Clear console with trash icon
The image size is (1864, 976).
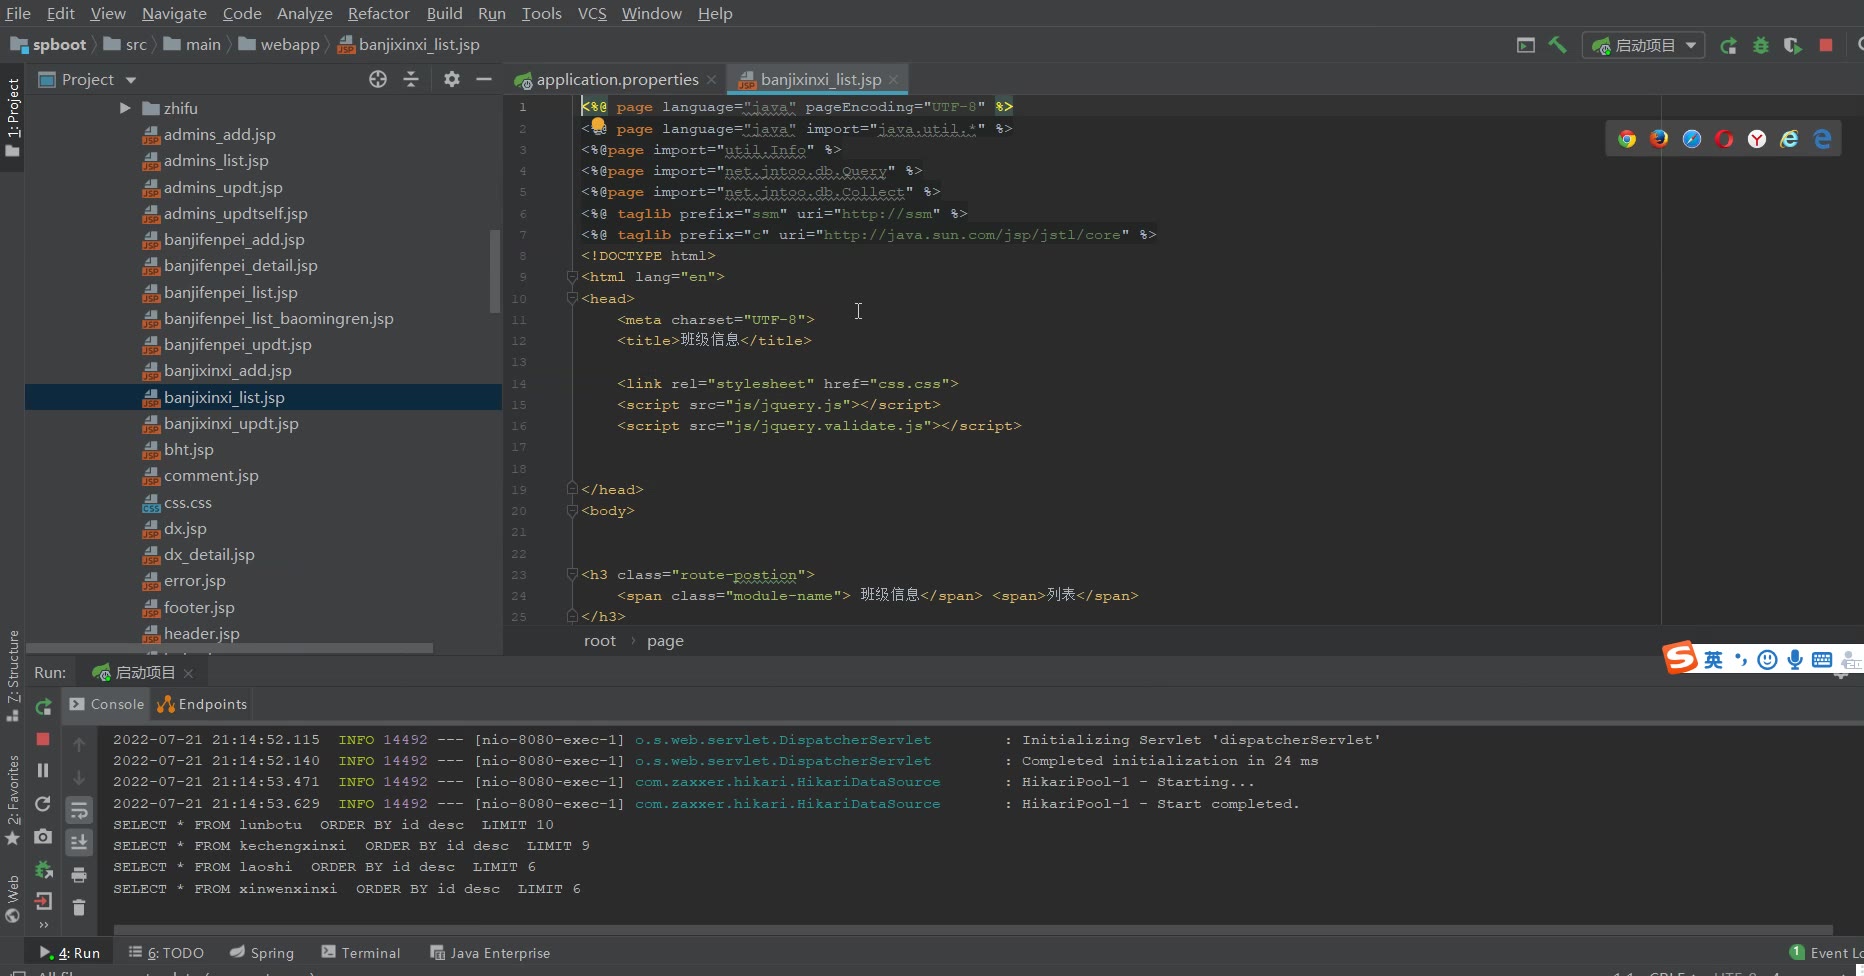click(79, 908)
